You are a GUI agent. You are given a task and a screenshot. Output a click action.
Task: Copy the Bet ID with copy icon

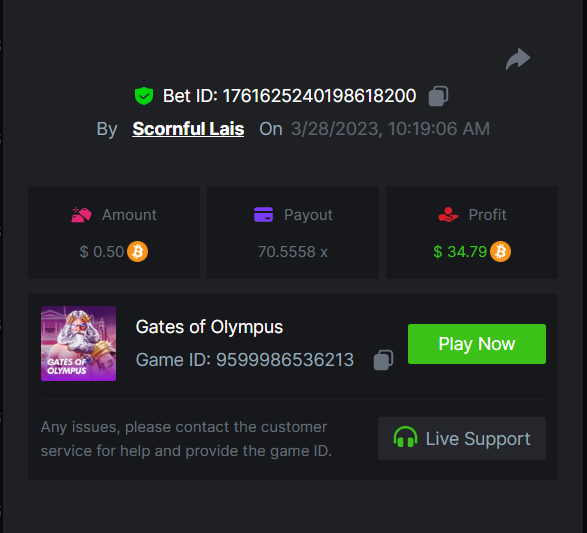pos(438,96)
